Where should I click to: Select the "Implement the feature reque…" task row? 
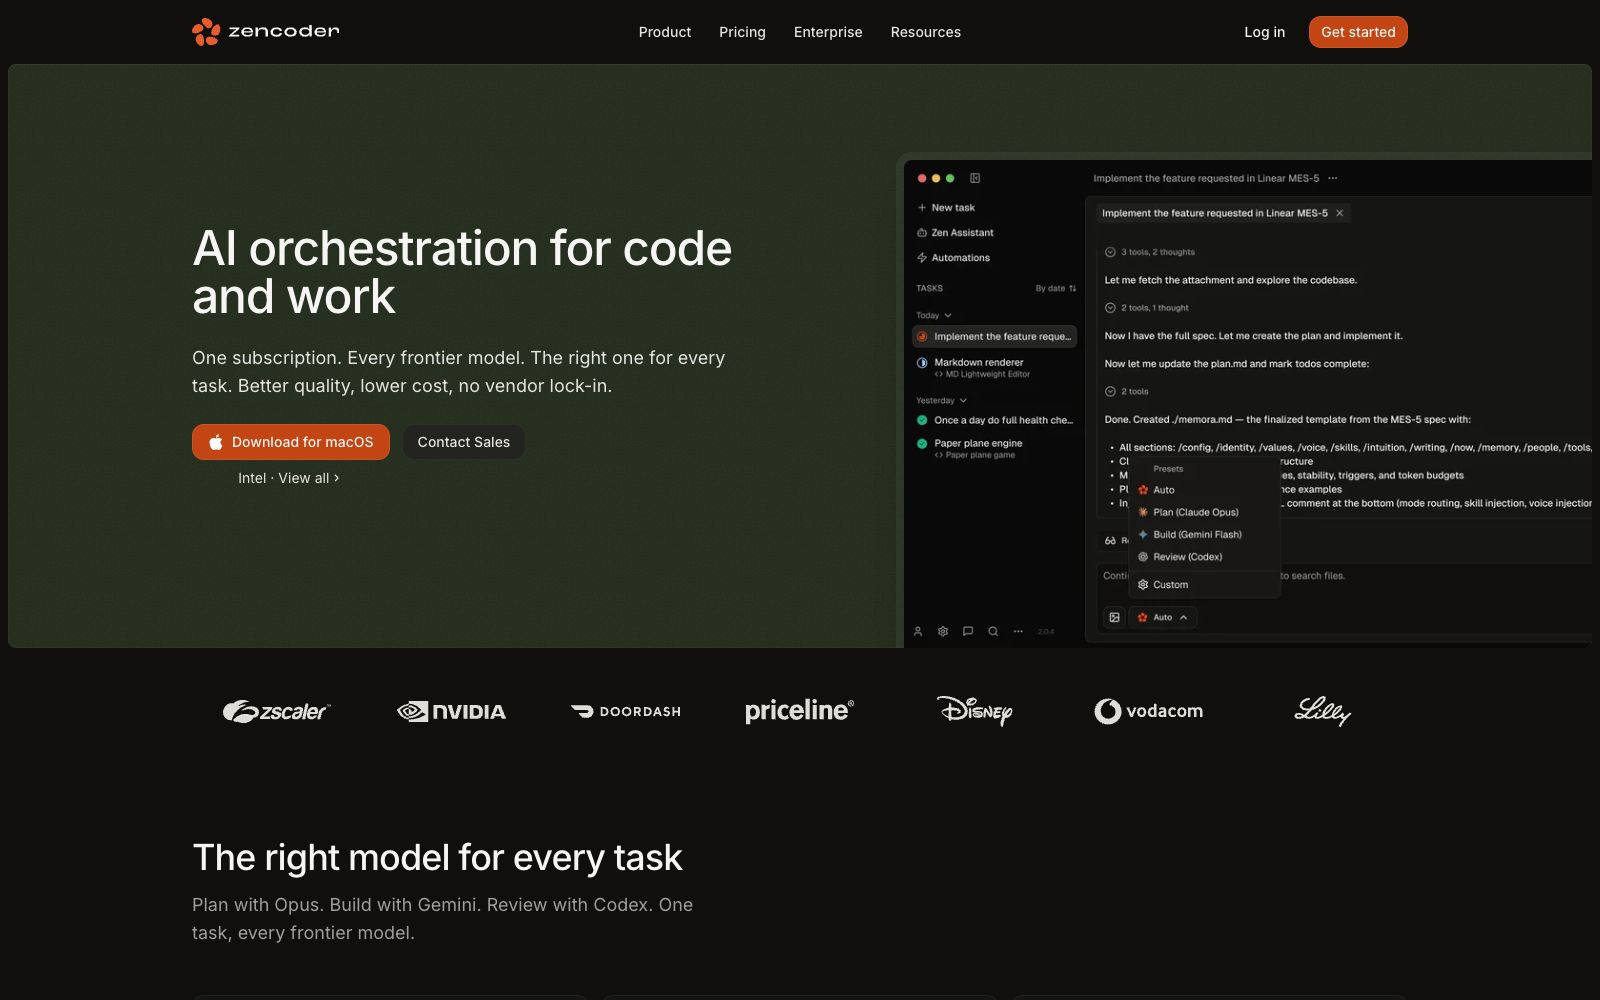point(995,337)
